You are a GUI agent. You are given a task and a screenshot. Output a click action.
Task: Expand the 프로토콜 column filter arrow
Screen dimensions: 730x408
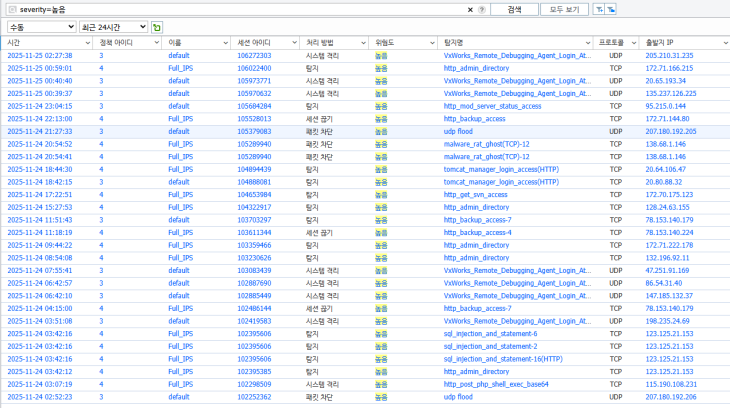tap(633, 43)
